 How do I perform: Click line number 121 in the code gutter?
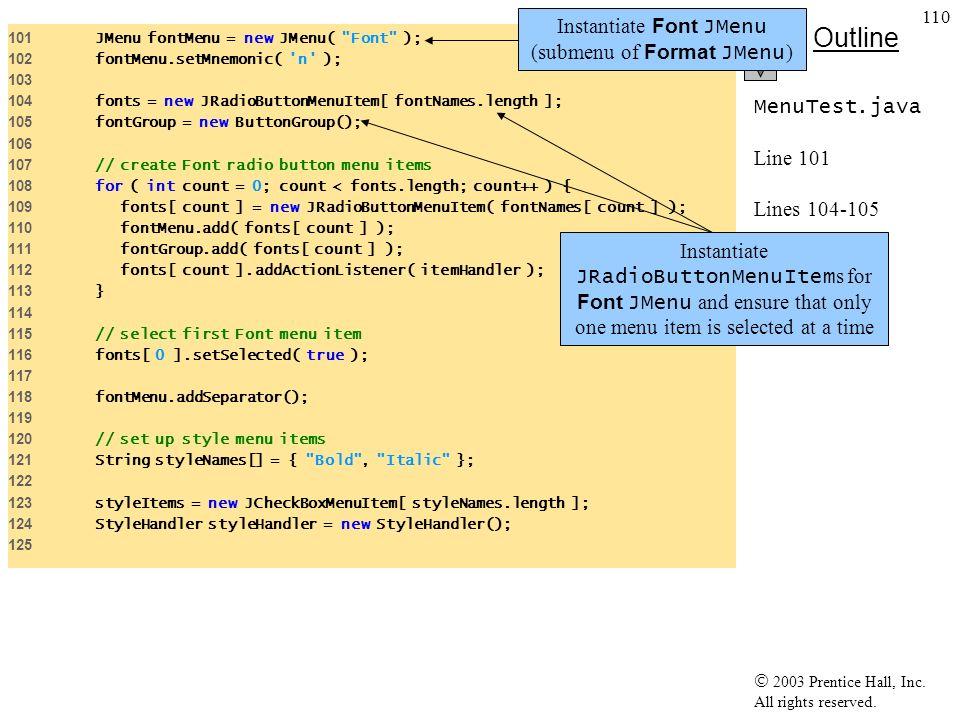click(x=20, y=460)
